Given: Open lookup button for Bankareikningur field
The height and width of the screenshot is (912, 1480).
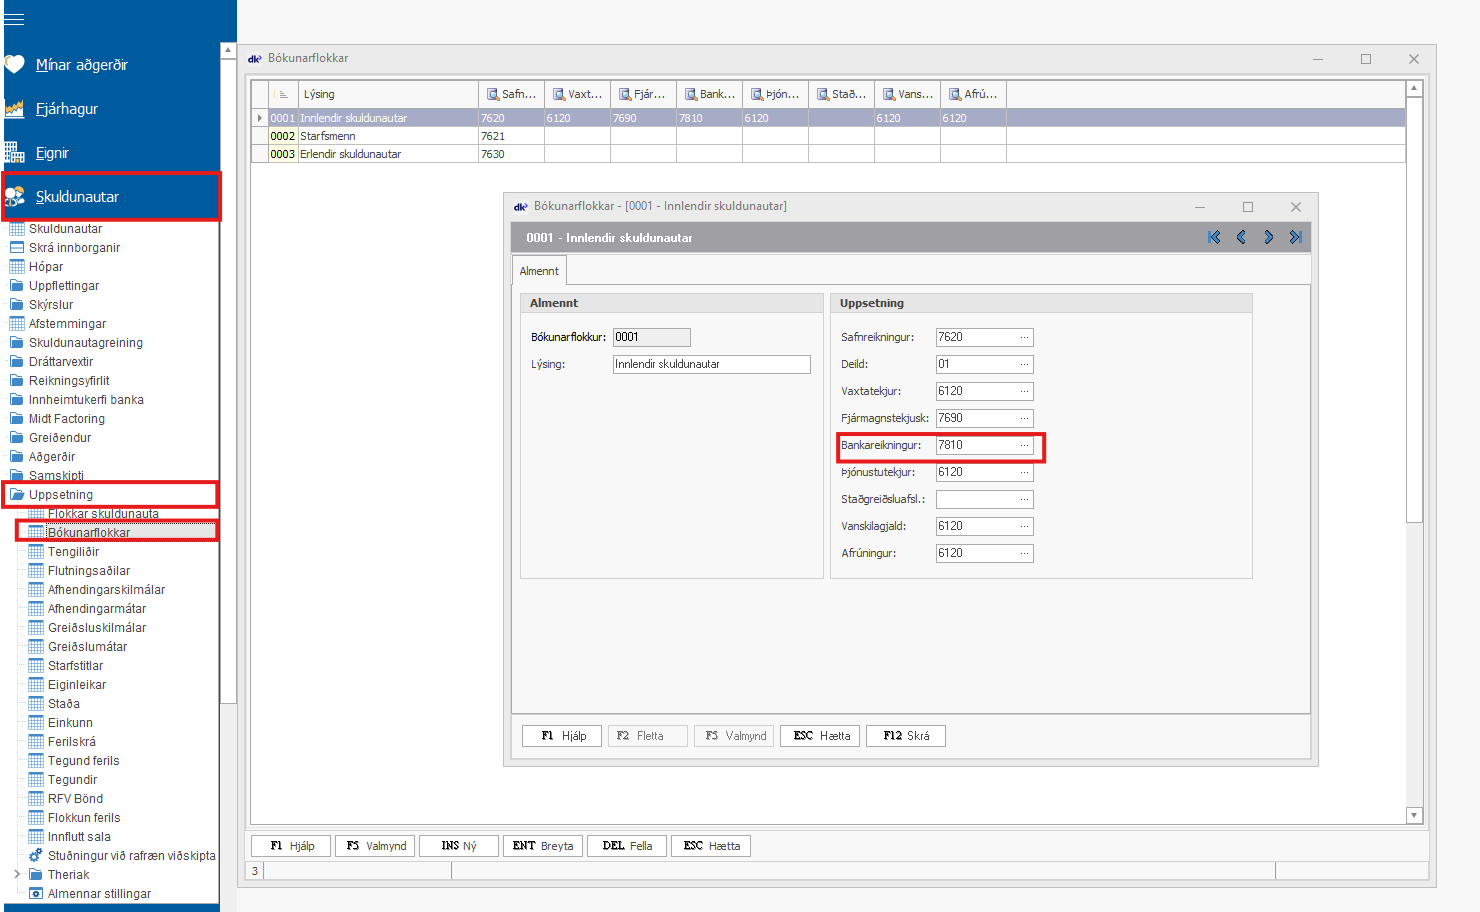Looking at the screenshot, I should (1024, 446).
